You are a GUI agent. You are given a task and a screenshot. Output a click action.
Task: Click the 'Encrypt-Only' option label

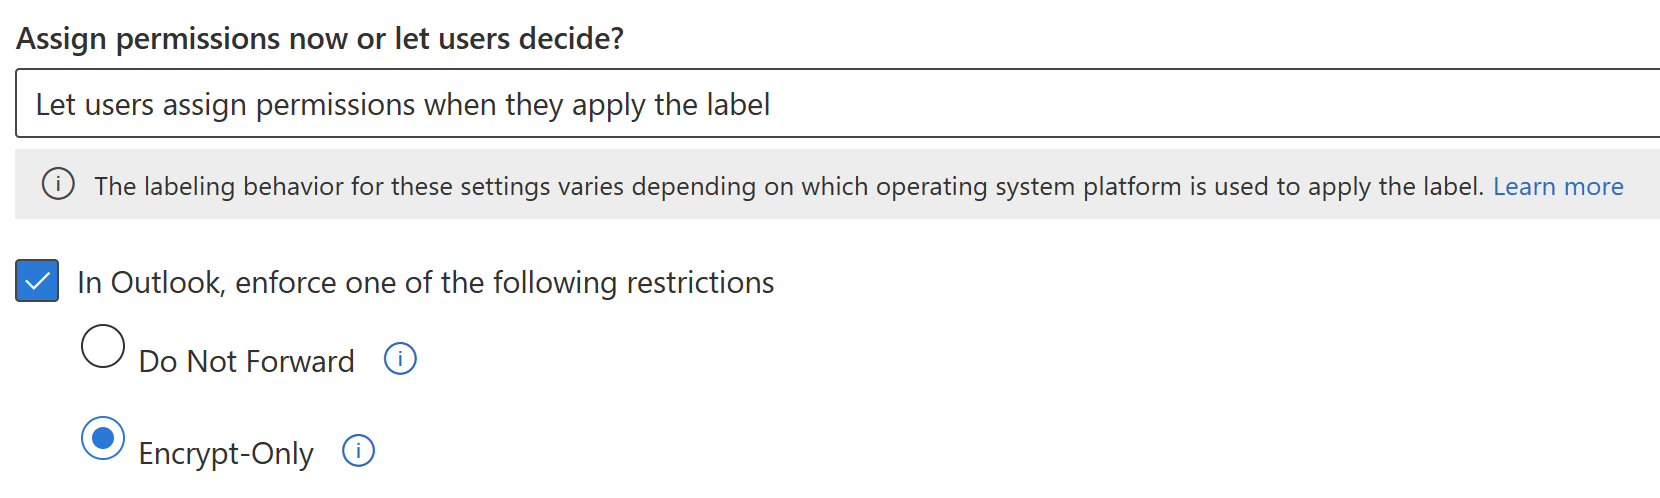[x=226, y=453]
